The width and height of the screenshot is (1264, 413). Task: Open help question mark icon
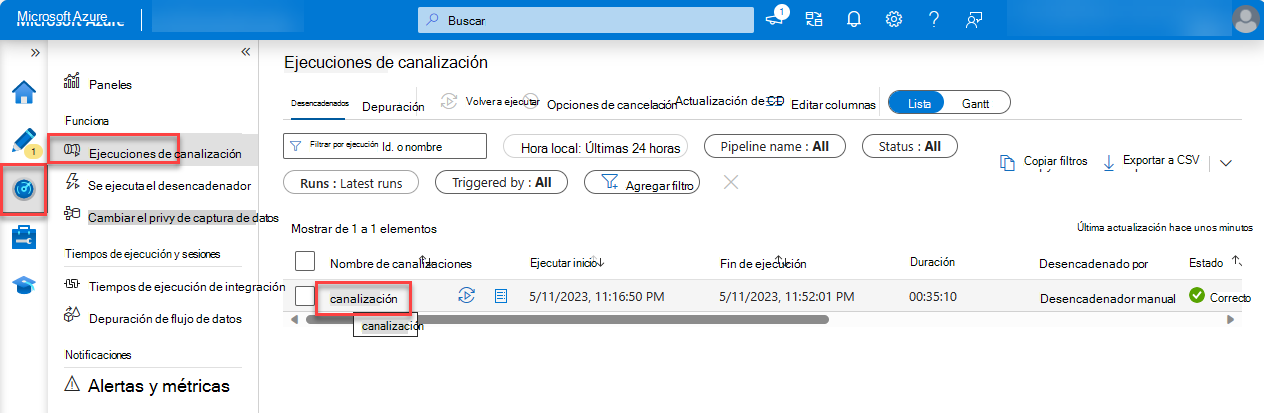[x=934, y=19]
